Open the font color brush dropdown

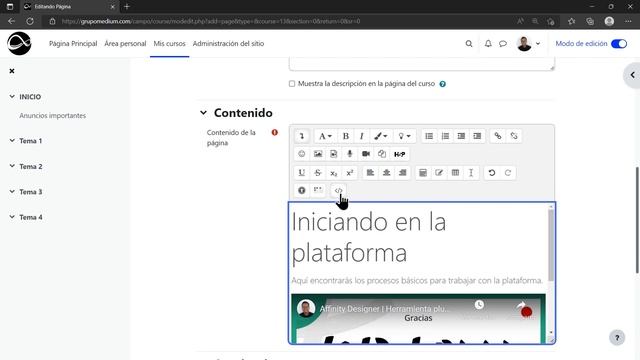(381, 136)
